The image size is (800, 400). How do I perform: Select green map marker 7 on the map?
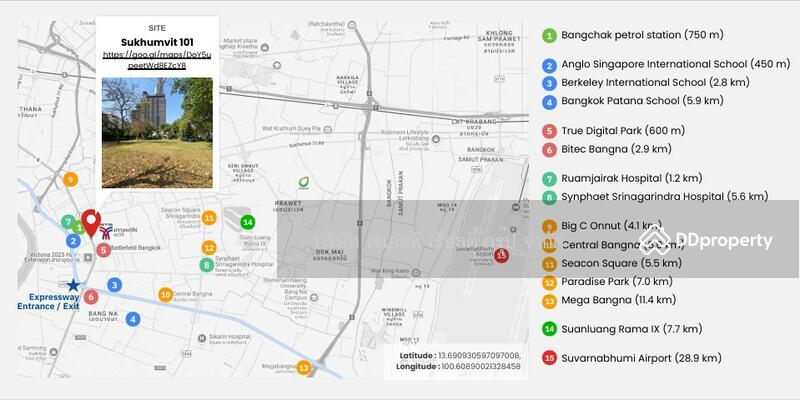[67, 222]
